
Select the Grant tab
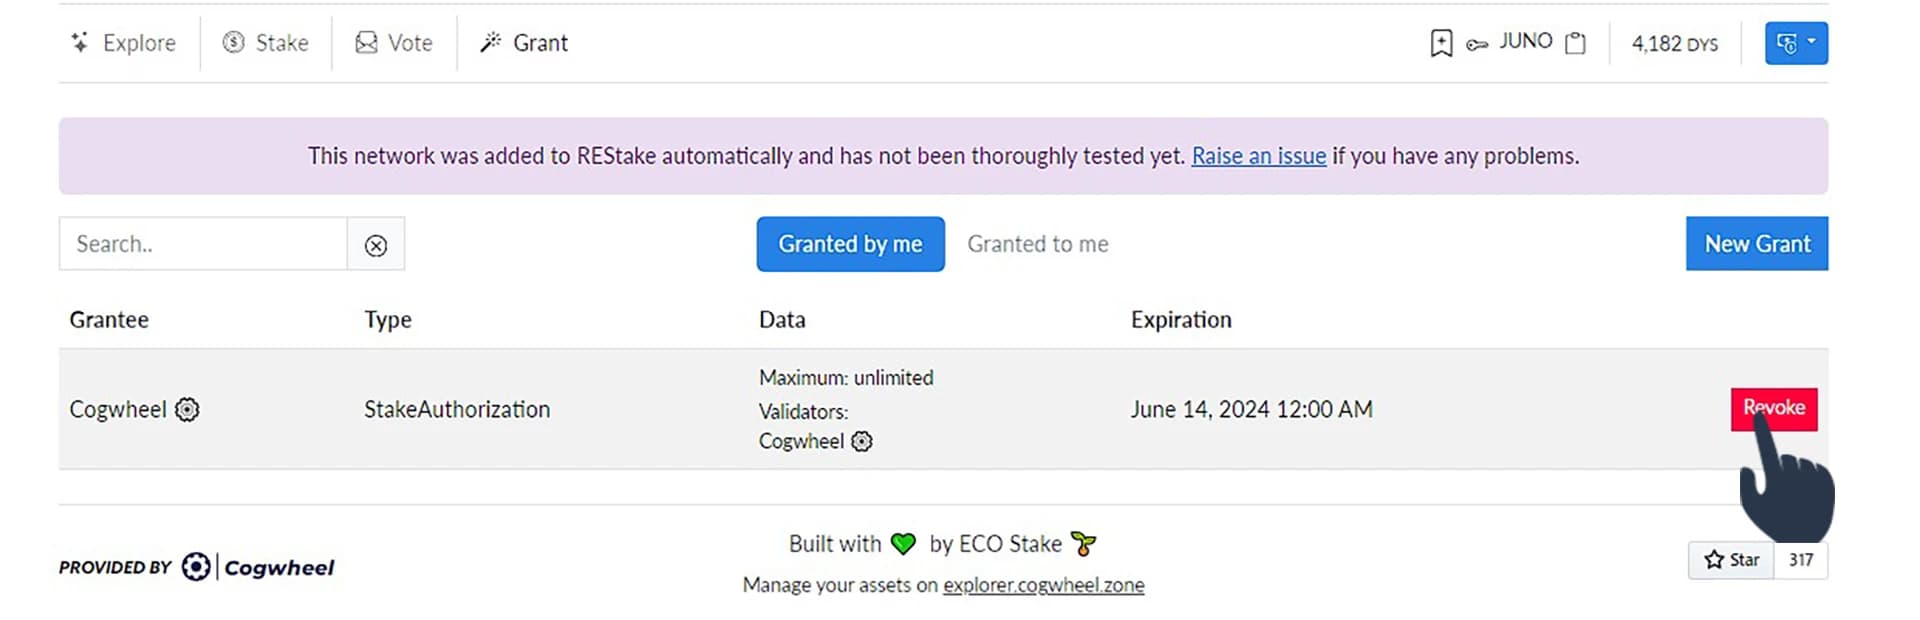coord(524,43)
